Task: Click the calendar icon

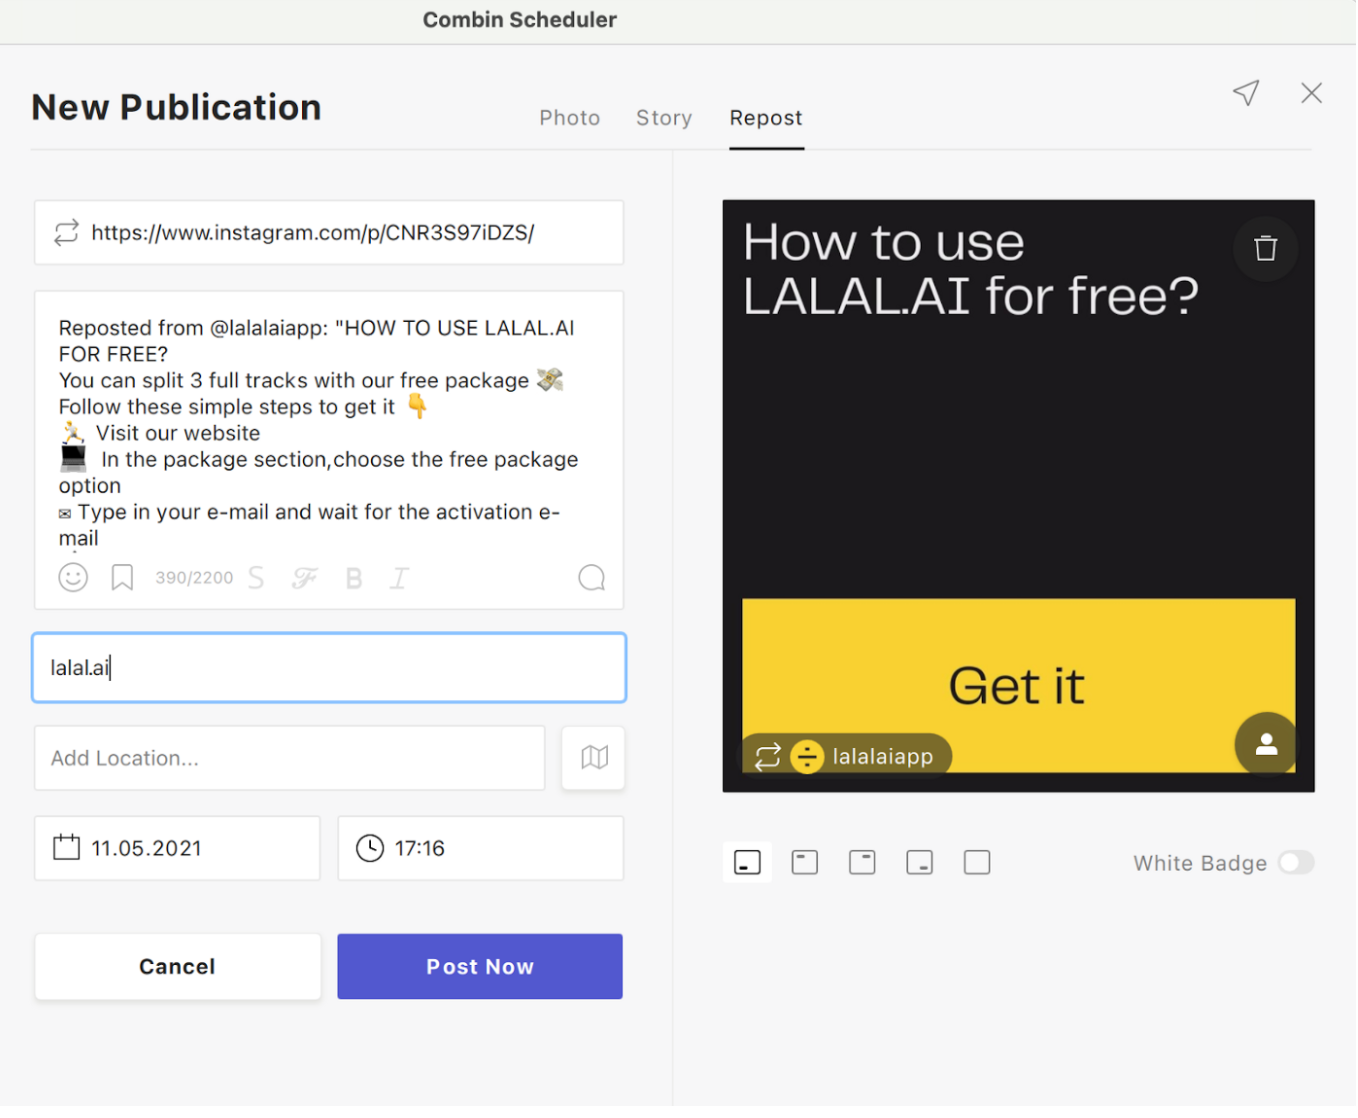Action: tap(66, 848)
